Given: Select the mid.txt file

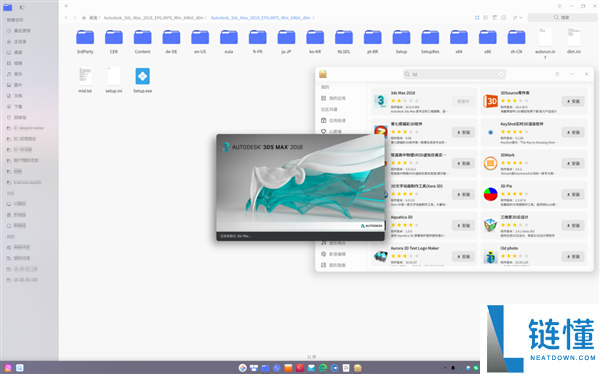Looking at the screenshot, I should point(85,80).
